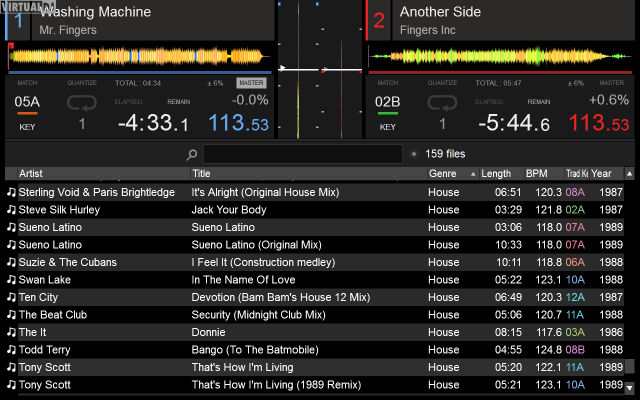The image size is (640, 400).
Task: Select deck 2 number badge
Action: 378,20
